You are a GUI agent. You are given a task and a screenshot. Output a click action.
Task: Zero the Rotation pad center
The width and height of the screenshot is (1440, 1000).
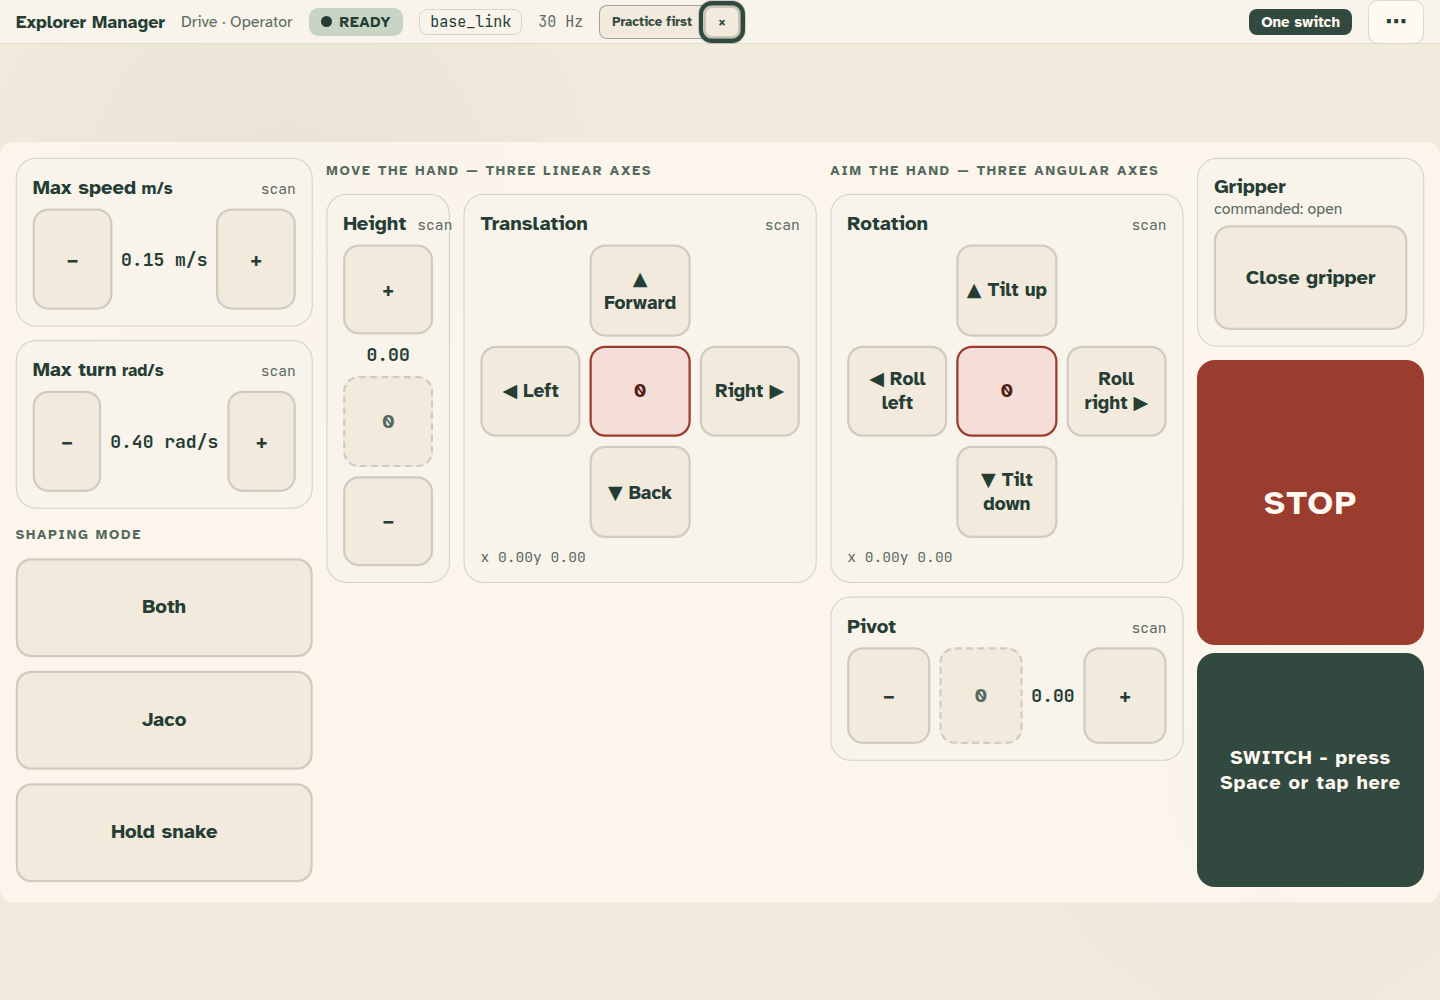coord(1007,391)
